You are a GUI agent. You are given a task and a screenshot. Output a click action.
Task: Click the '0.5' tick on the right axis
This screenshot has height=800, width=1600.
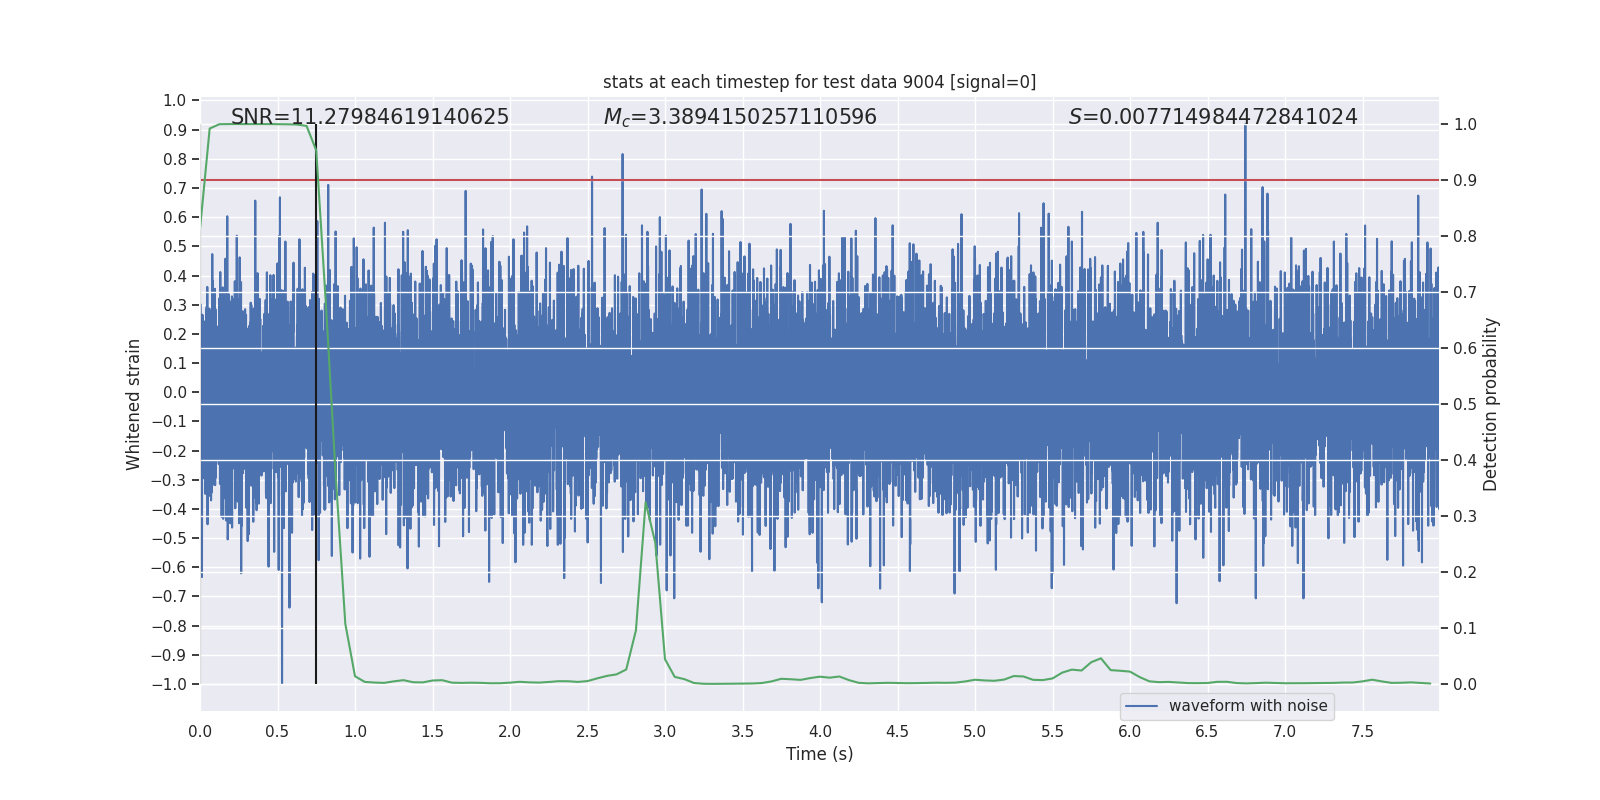click(1464, 404)
